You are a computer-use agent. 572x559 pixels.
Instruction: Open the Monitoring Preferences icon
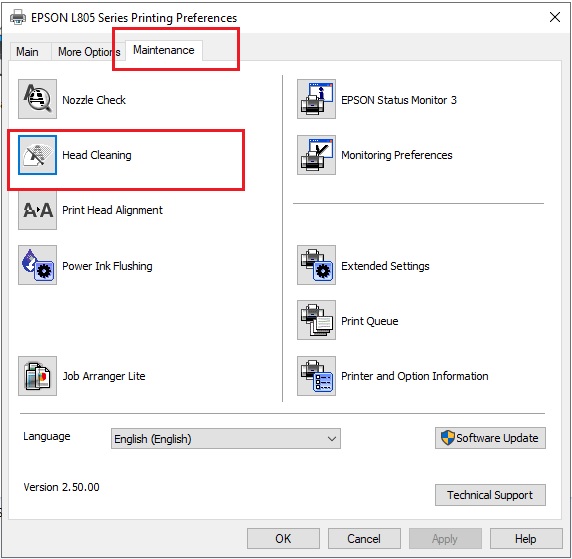tap(316, 155)
